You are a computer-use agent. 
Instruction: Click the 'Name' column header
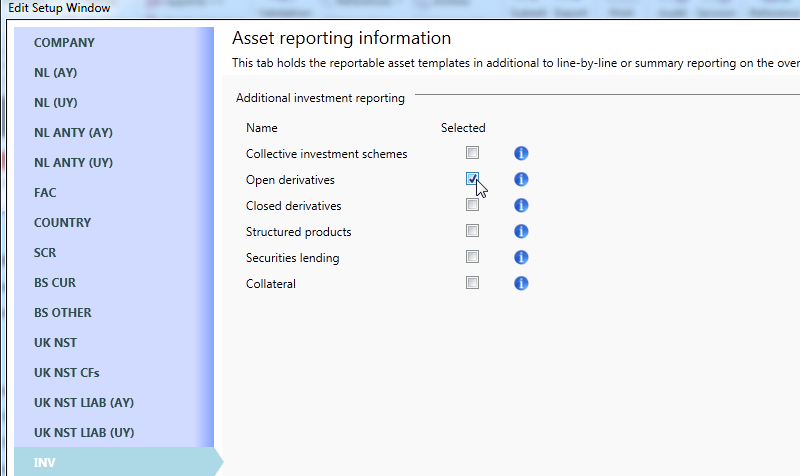point(262,128)
